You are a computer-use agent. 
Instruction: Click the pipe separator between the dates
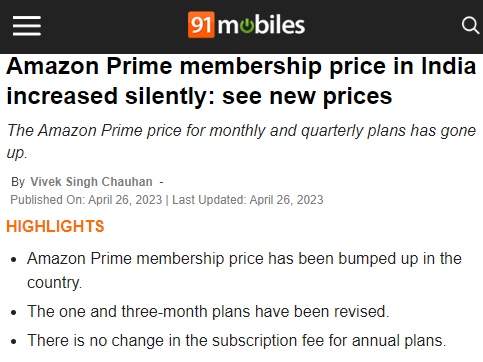(167, 200)
